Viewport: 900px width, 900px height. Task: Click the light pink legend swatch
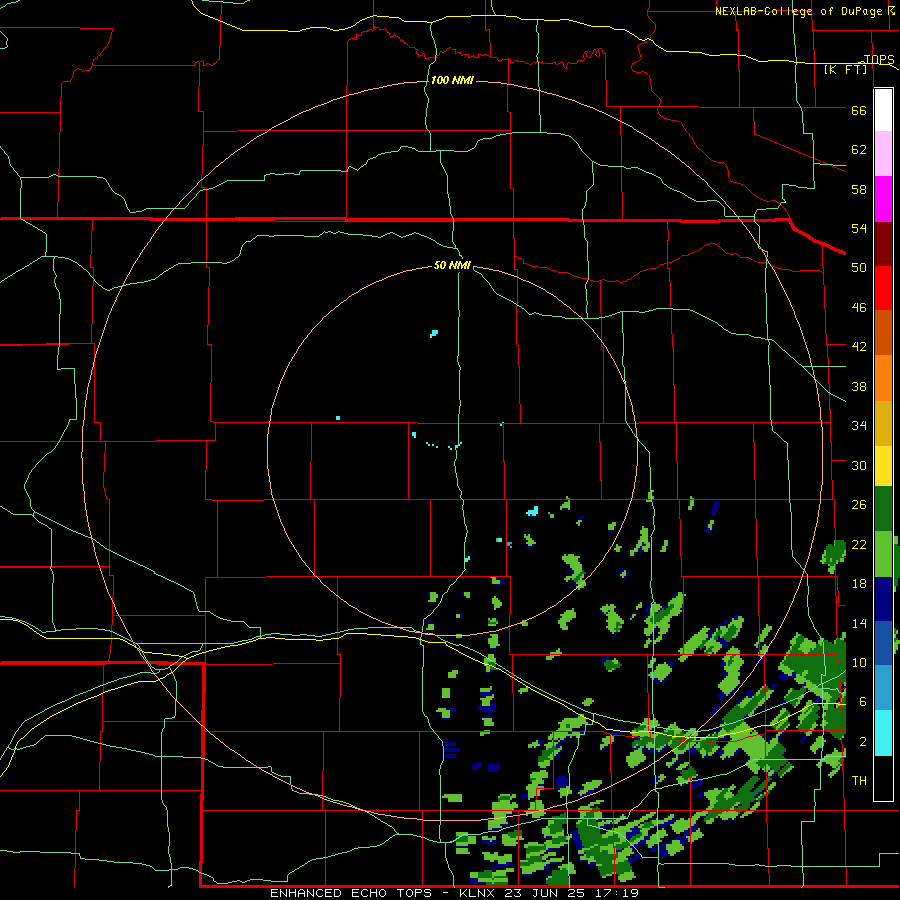click(883, 154)
